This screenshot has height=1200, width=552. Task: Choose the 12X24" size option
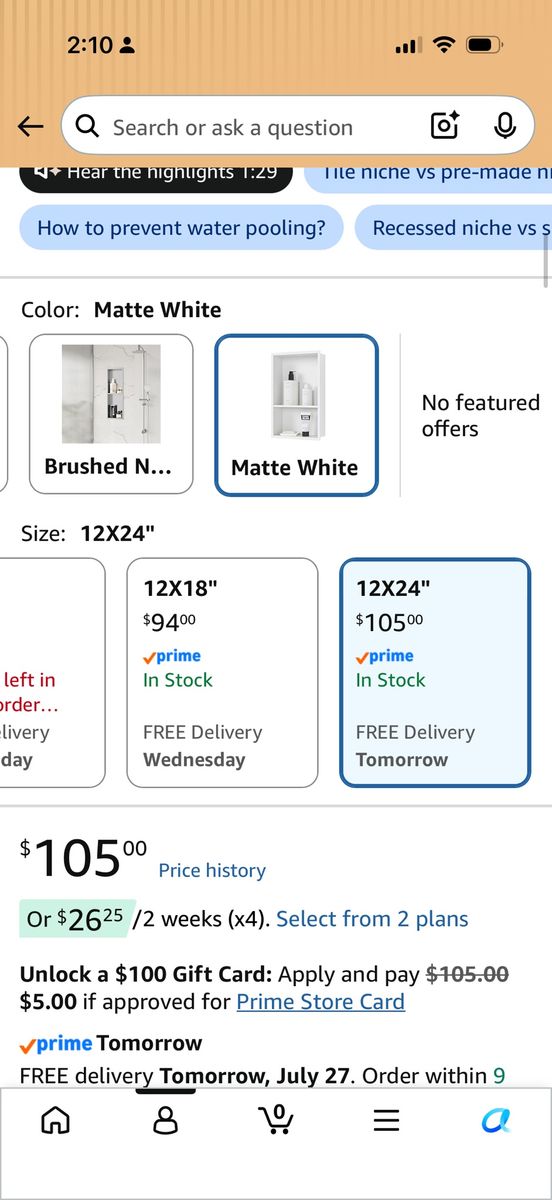[435, 673]
